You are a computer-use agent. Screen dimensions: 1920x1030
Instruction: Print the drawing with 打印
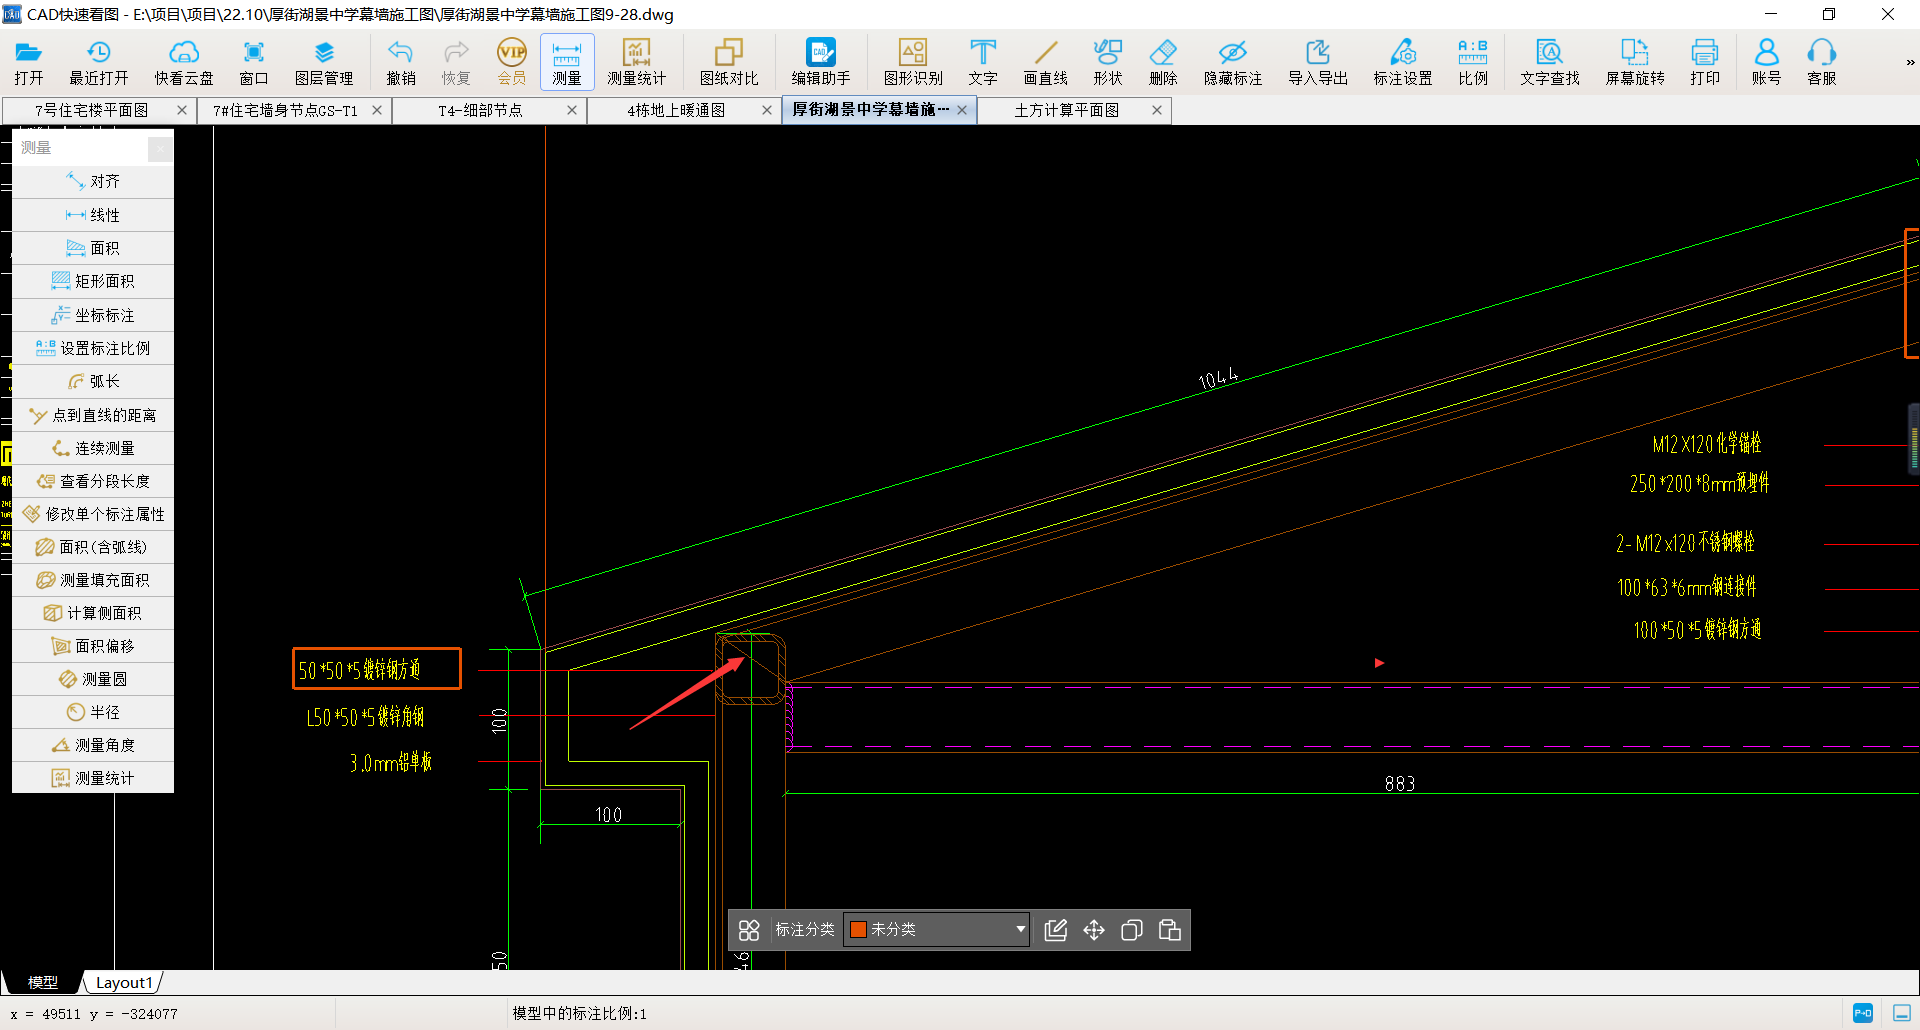point(1704,62)
